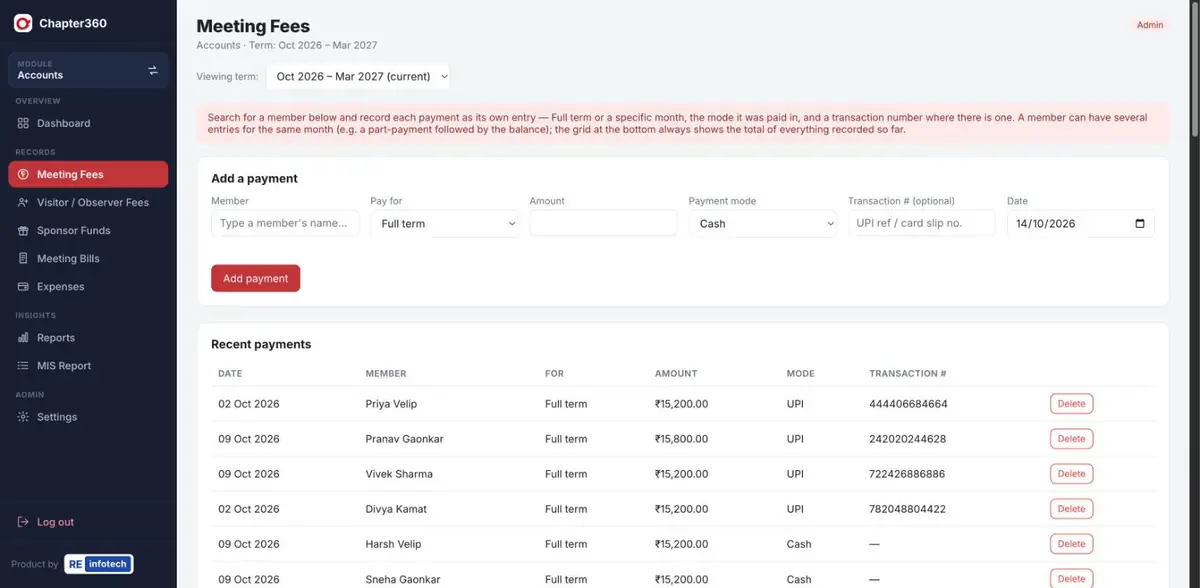
Task: Click the Meeting Fees icon in sidebar
Action: click(23, 174)
